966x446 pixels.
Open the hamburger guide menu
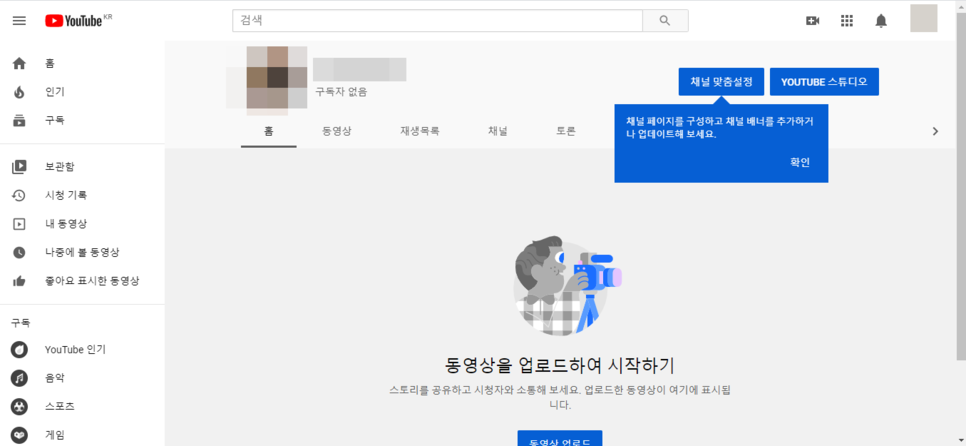tap(19, 21)
